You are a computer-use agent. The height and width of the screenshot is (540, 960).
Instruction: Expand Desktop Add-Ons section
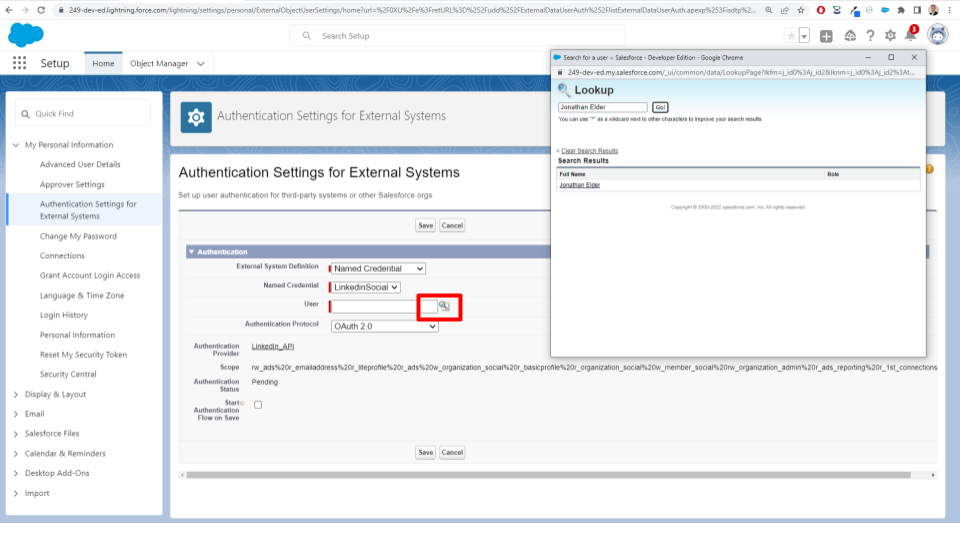[16, 473]
